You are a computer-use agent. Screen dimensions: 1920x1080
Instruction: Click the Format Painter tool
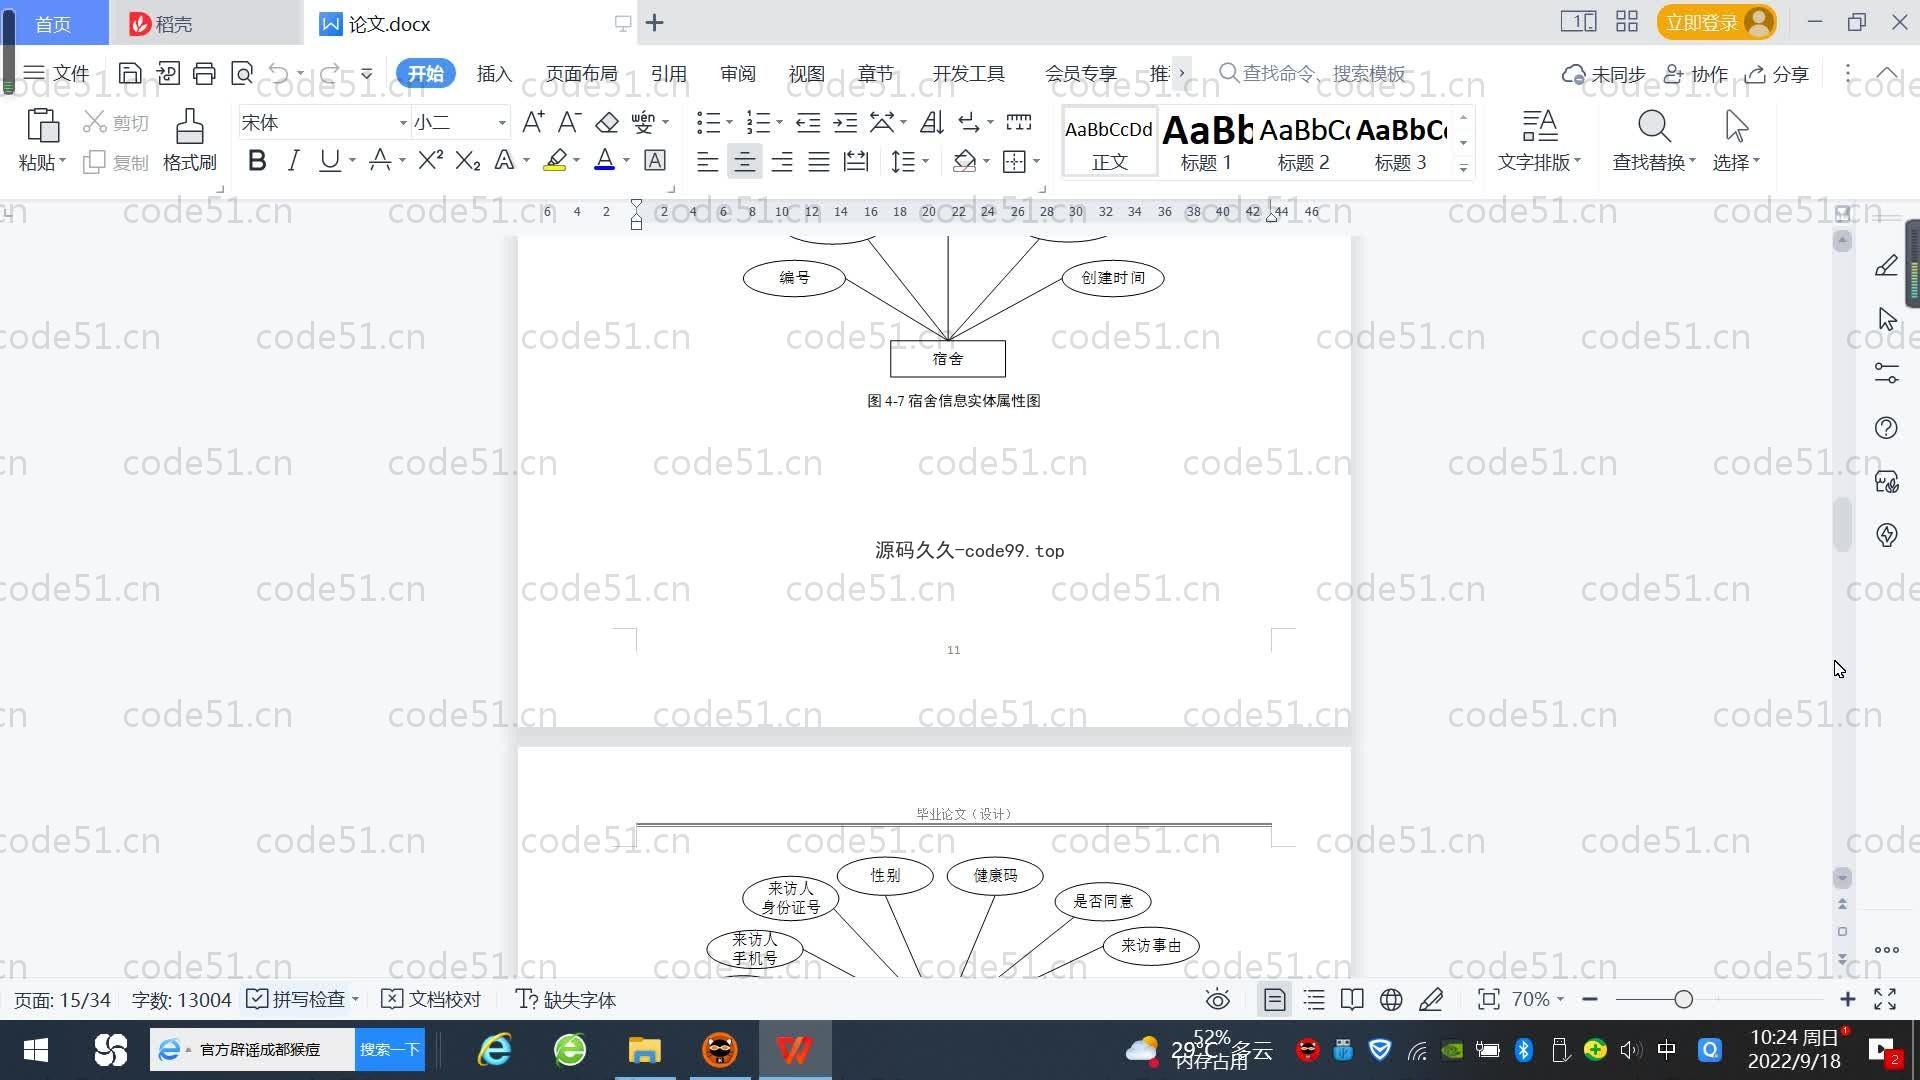click(x=189, y=140)
